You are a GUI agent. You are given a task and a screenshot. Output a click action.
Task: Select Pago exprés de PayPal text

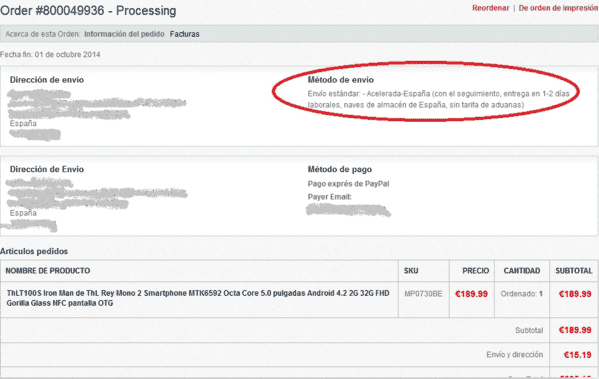[x=348, y=184]
